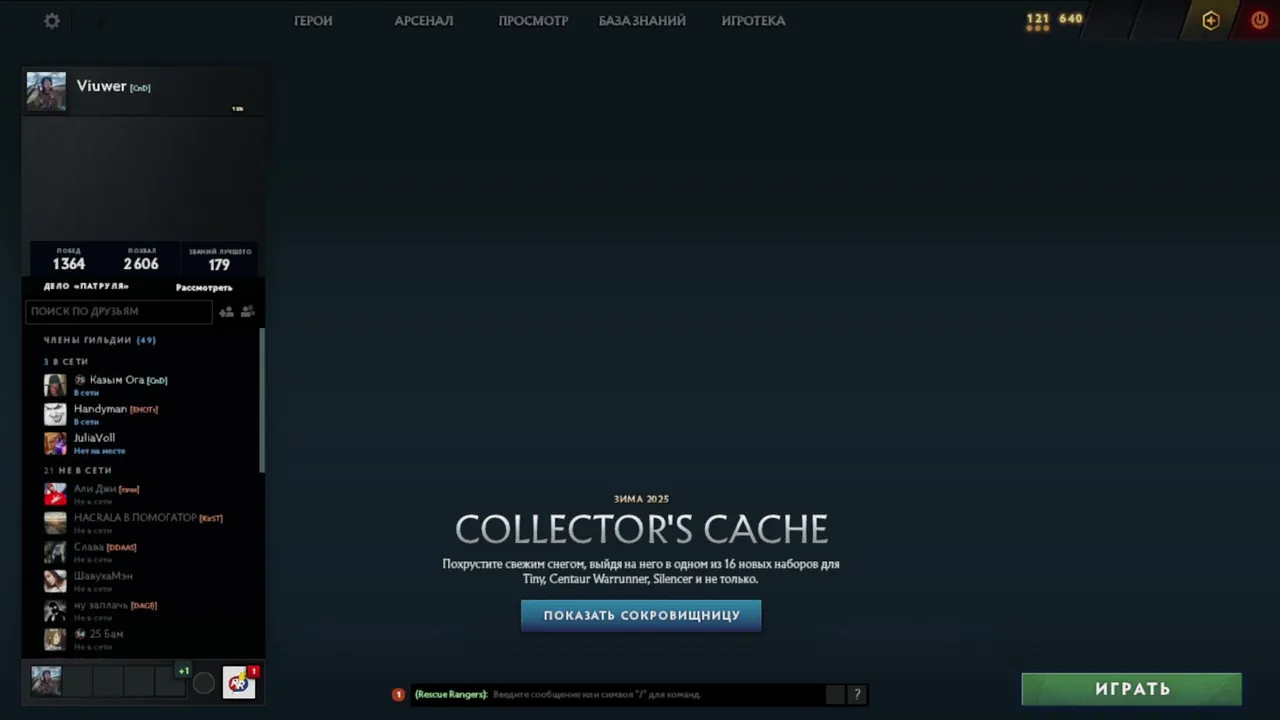The height and width of the screenshot is (720, 1280).
Task: Click the friends list scrollbar
Action: (262, 400)
